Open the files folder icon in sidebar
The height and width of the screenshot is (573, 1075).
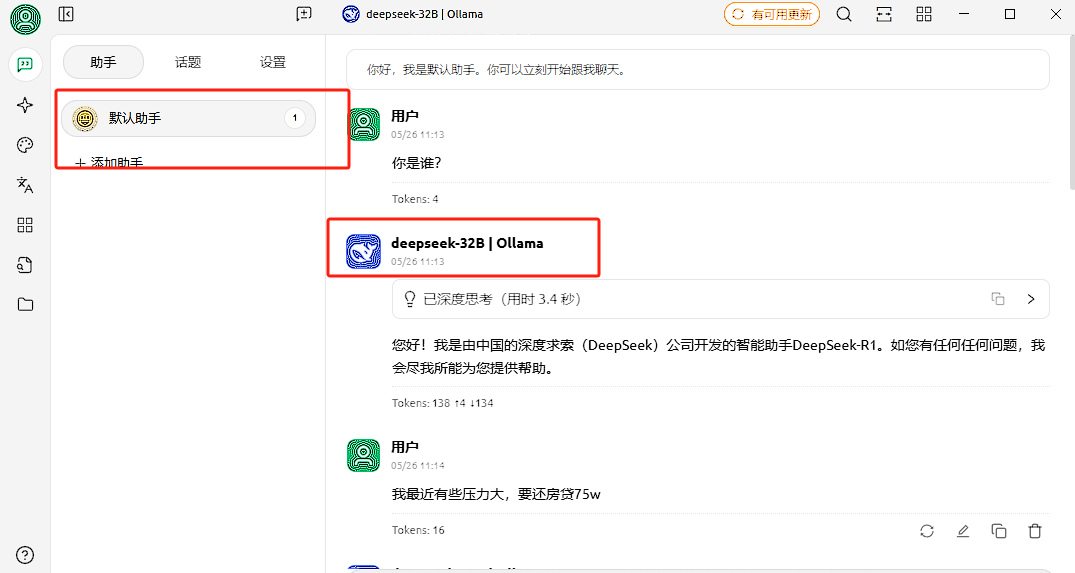(x=25, y=304)
